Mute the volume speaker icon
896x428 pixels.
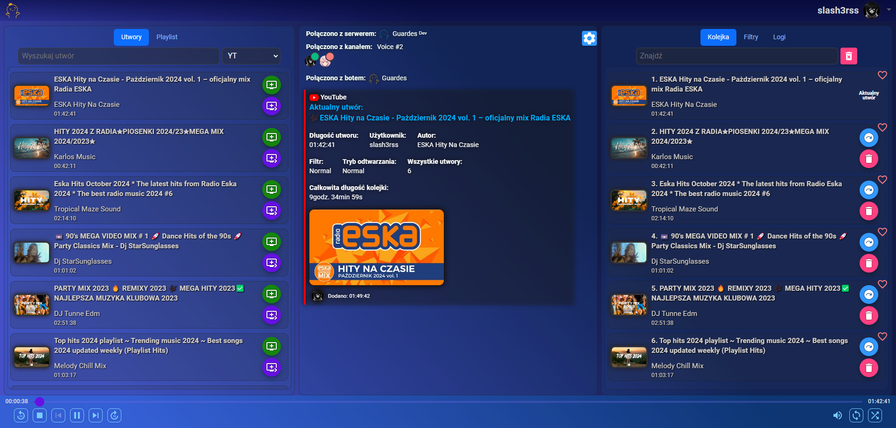[837, 415]
